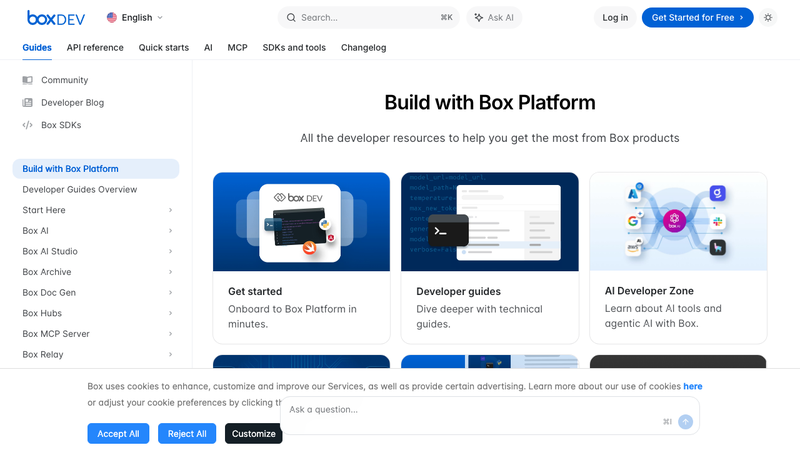Click Reject All cookies button

[x=187, y=434]
